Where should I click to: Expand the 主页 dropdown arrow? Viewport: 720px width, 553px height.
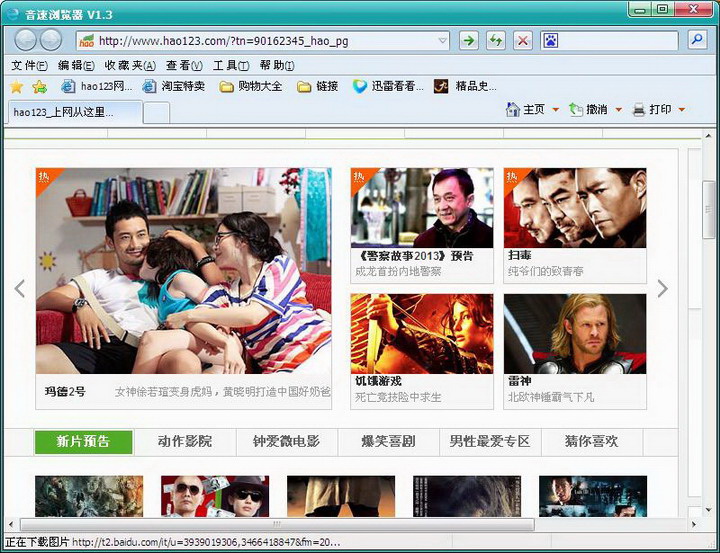tap(555, 109)
